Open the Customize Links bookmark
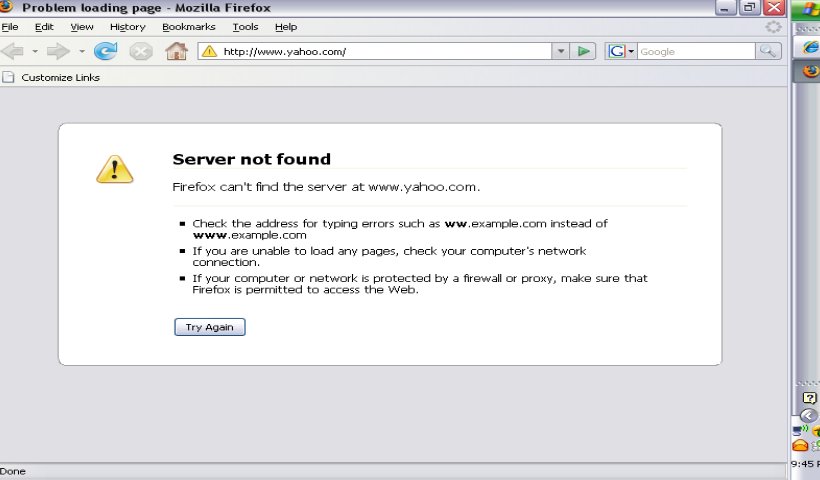Screen dimensions: 820x480 [60, 77]
